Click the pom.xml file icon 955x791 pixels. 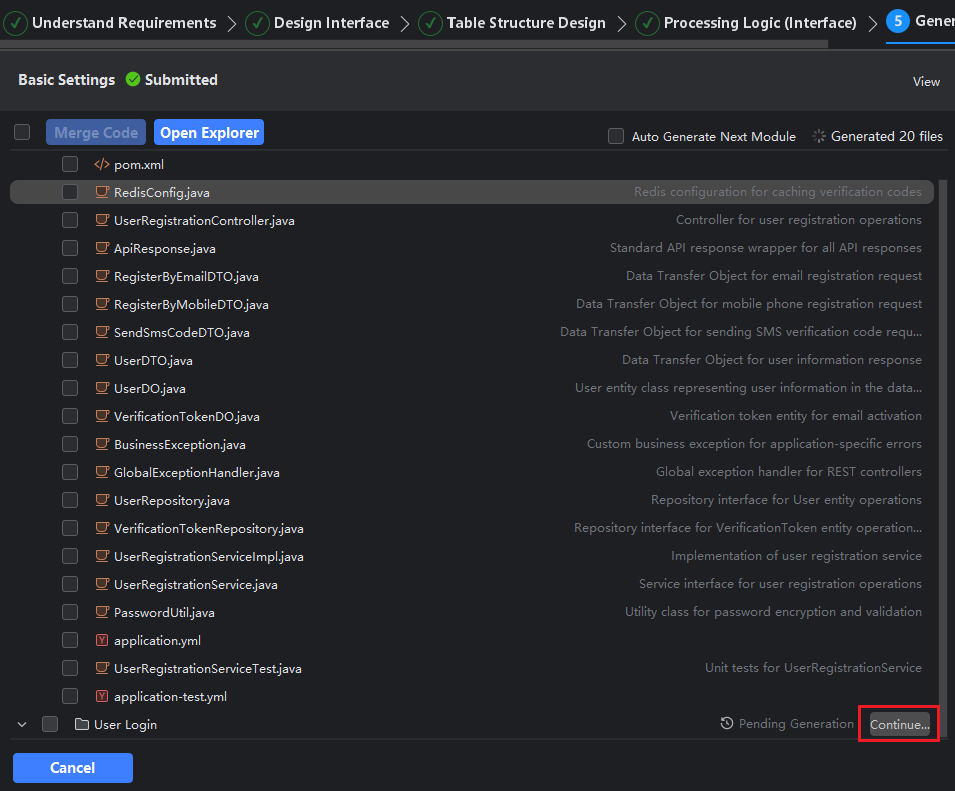[101, 164]
